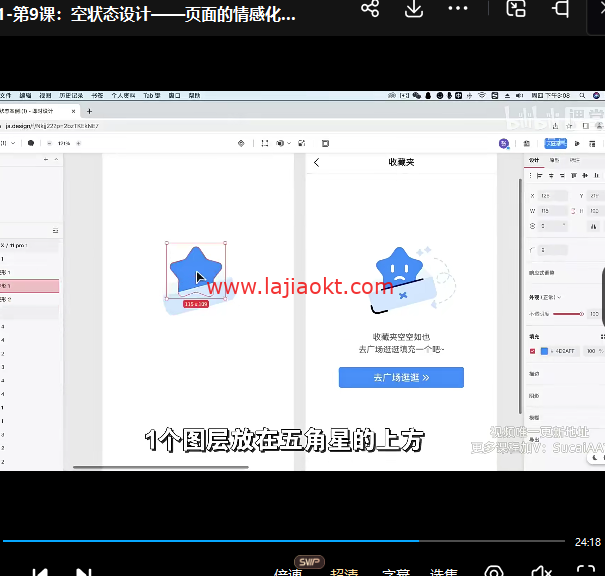Open the video quality selector labeled 超清
605x576 pixels.
[344, 572]
